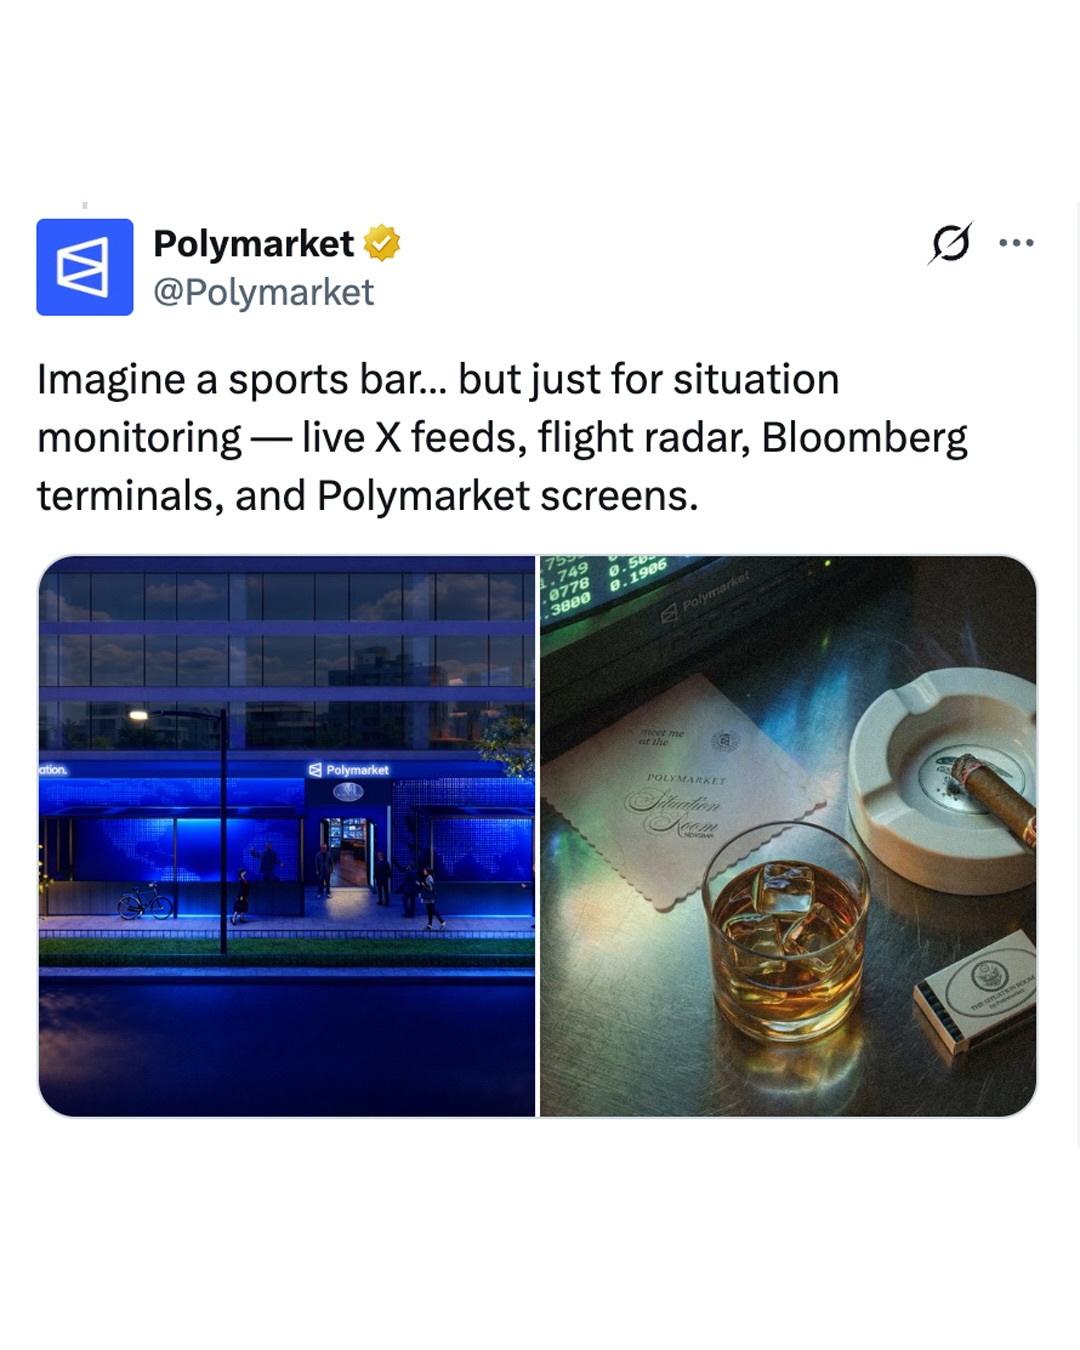Click the Situation Room matchbox
This screenshot has width=1080, height=1350.
coord(977,990)
